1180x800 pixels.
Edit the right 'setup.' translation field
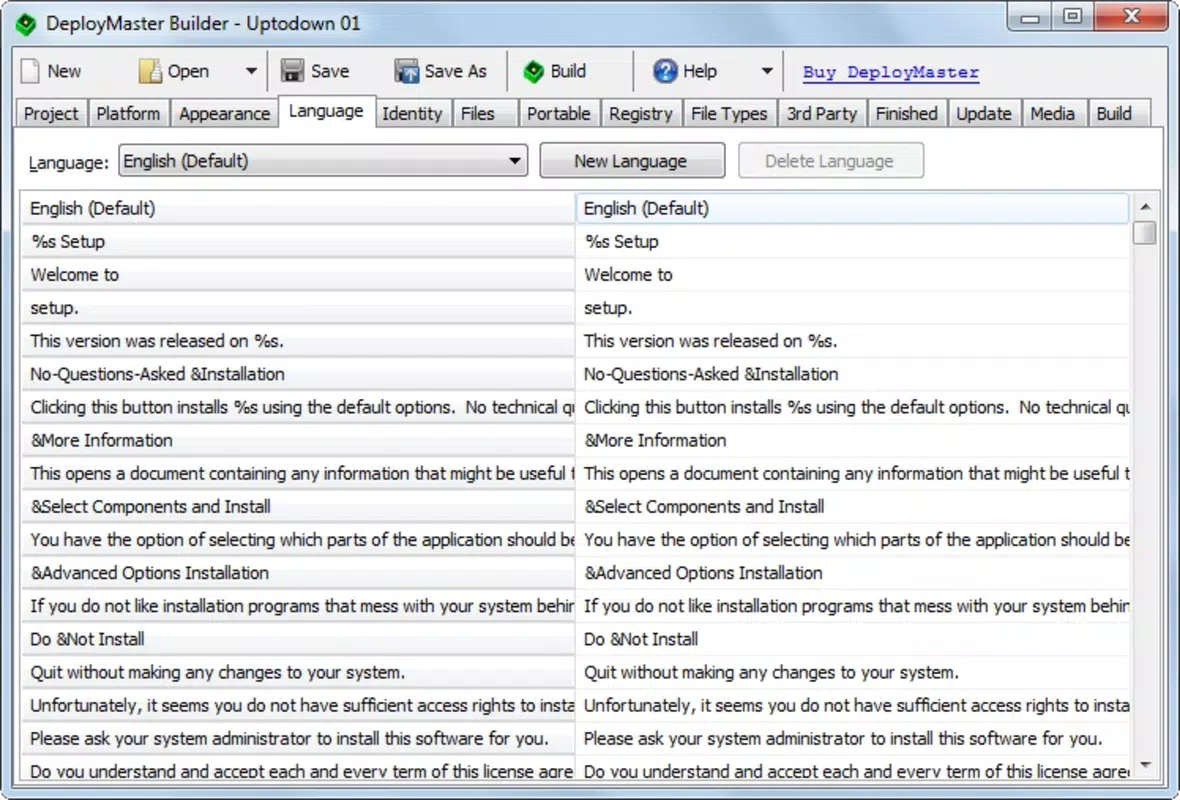pyautogui.click(x=852, y=308)
